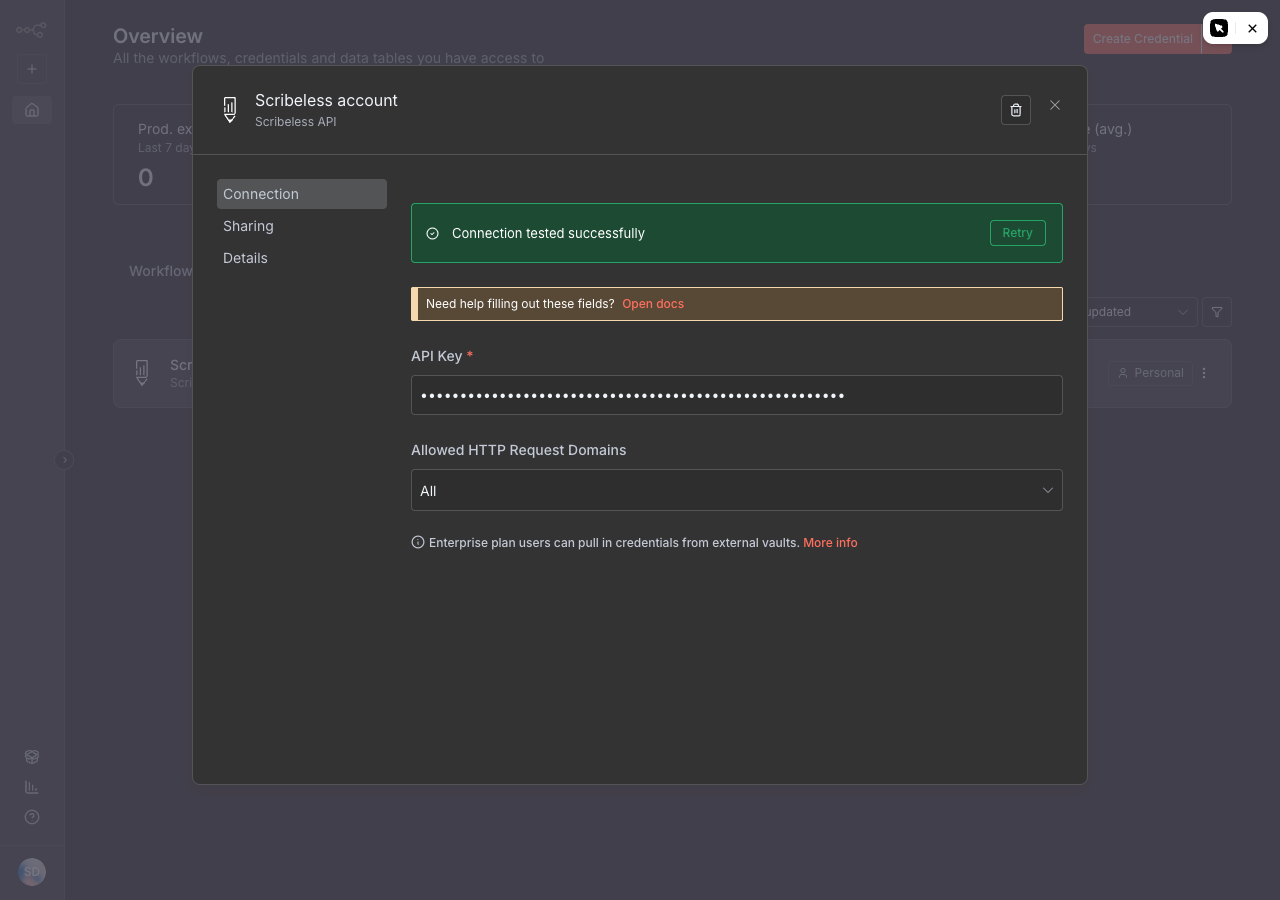Go to the Home overview icon
This screenshot has height=900, width=1280.
(x=32, y=110)
